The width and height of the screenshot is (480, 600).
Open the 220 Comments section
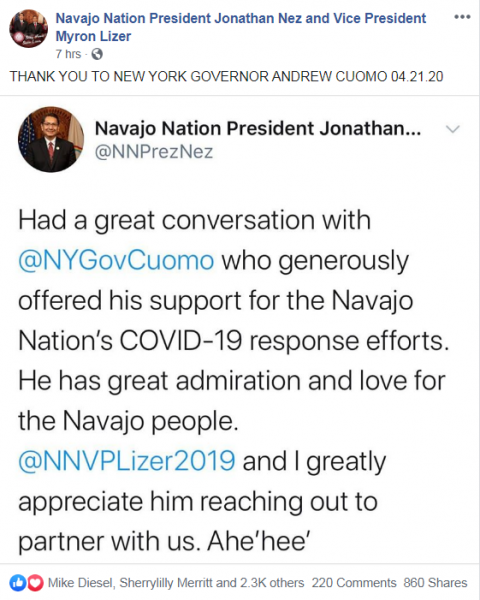(x=354, y=583)
